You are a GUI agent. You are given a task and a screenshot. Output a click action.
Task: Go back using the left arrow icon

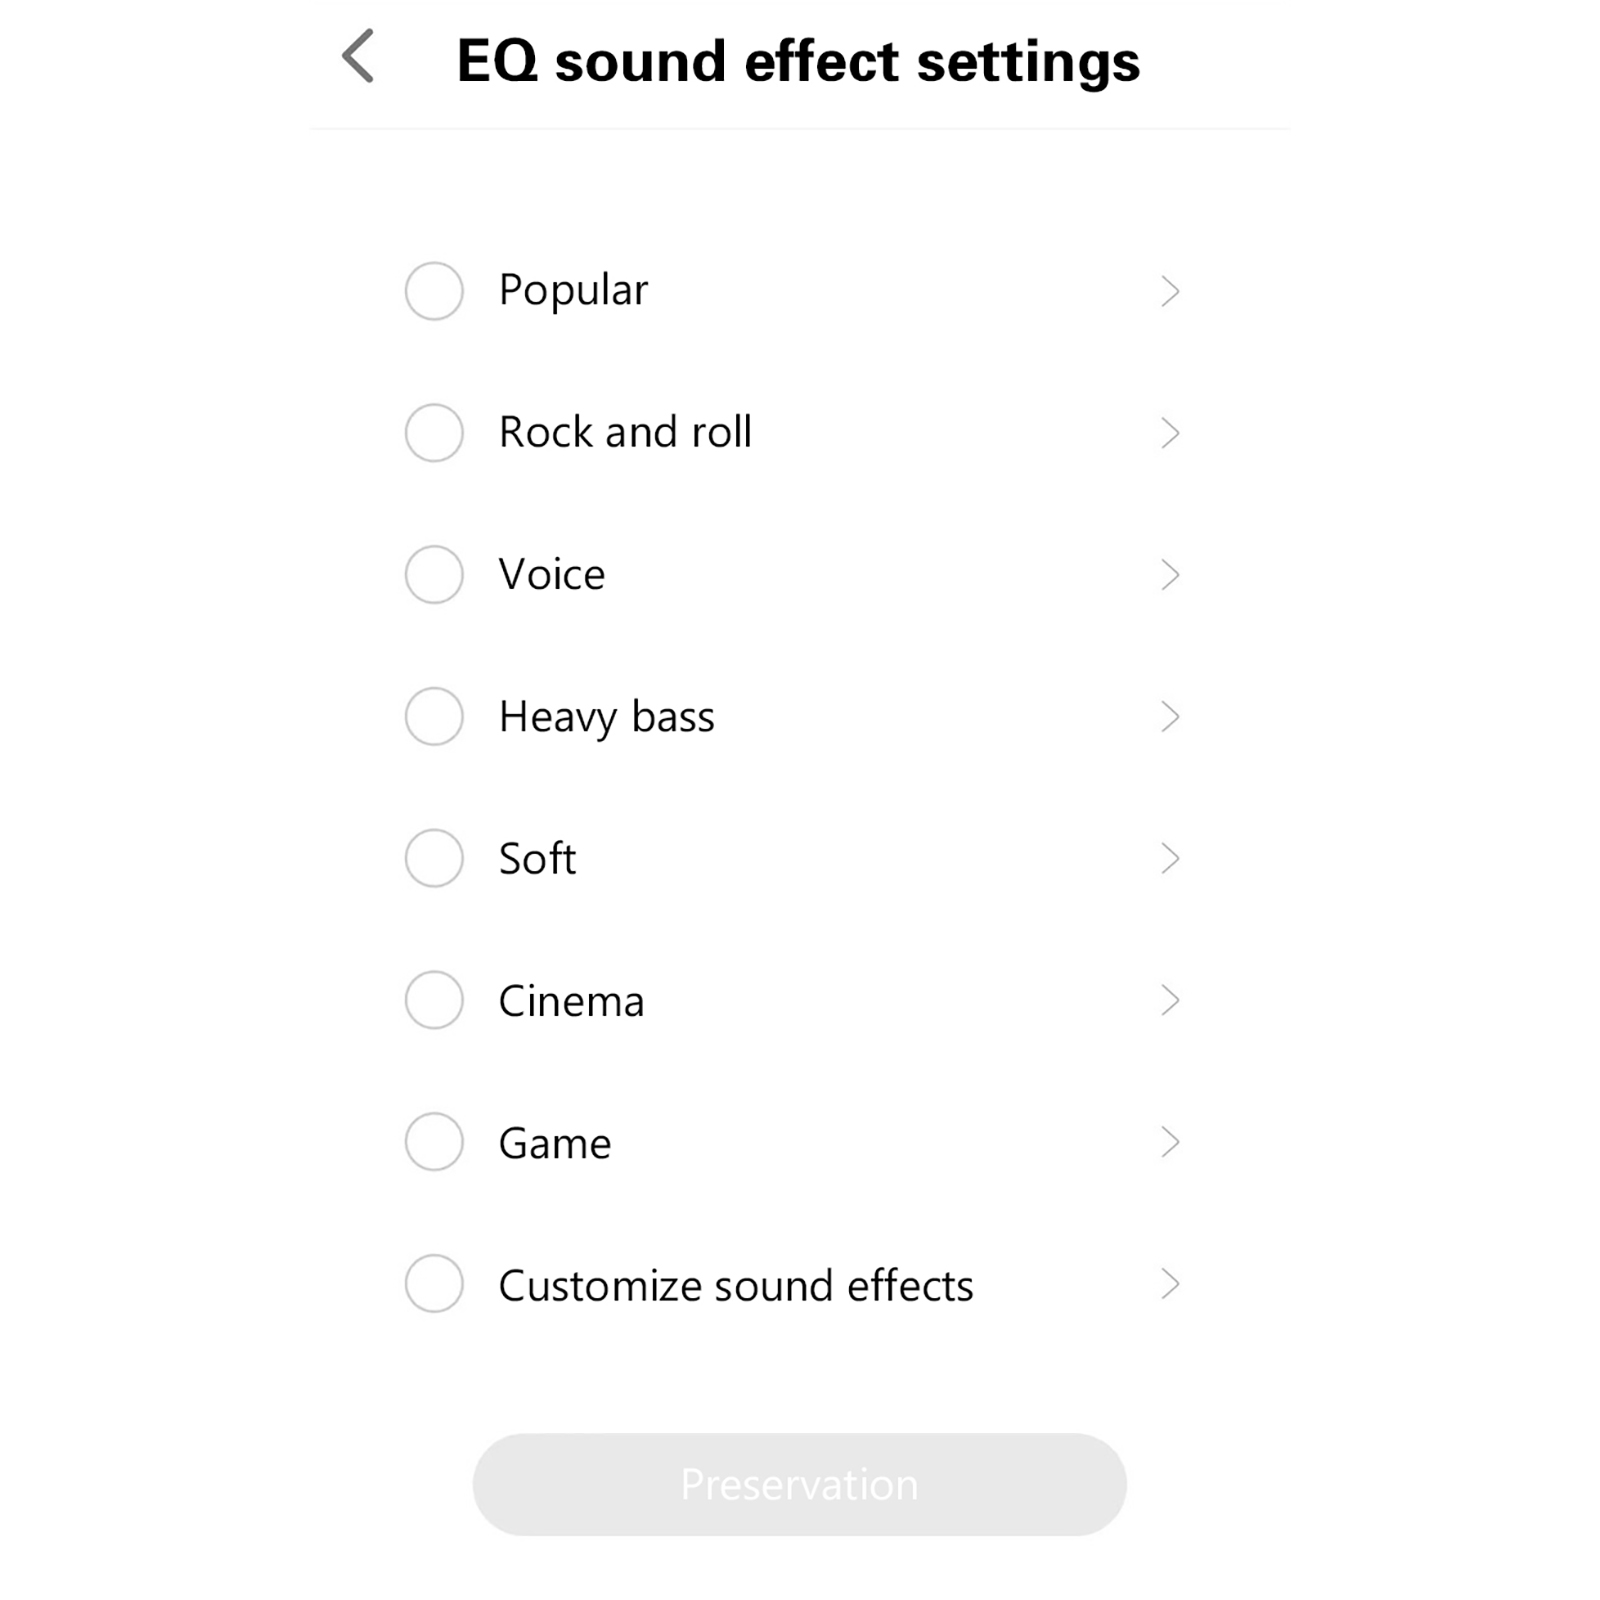(358, 57)
